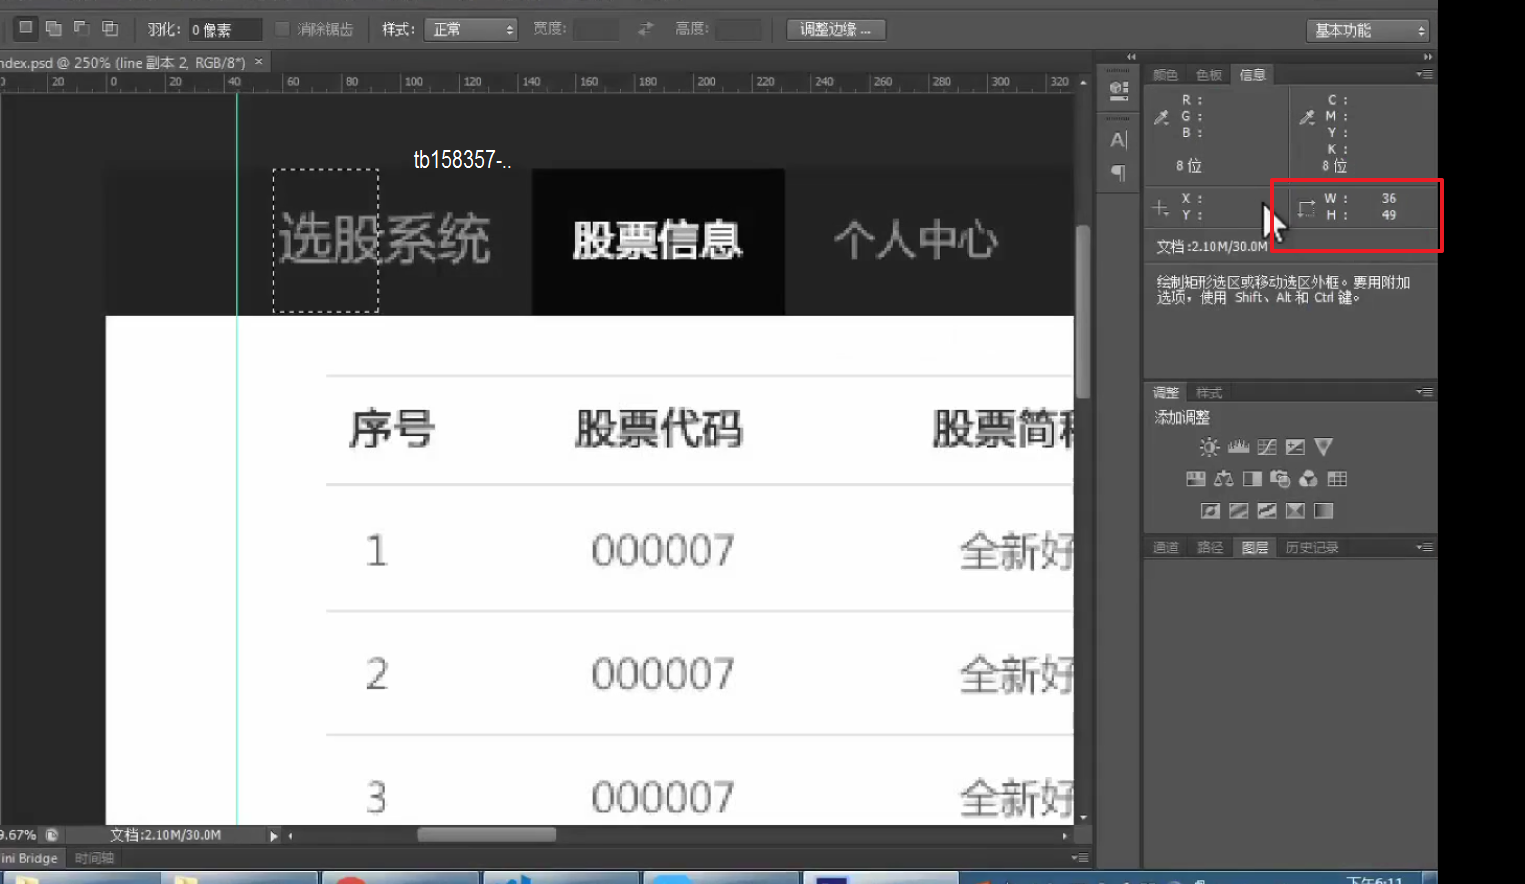Click the canvas scroll right arrow
Image resolution: width=1525 pixels, height=884 pixels.
click(x=1065, y=835)
